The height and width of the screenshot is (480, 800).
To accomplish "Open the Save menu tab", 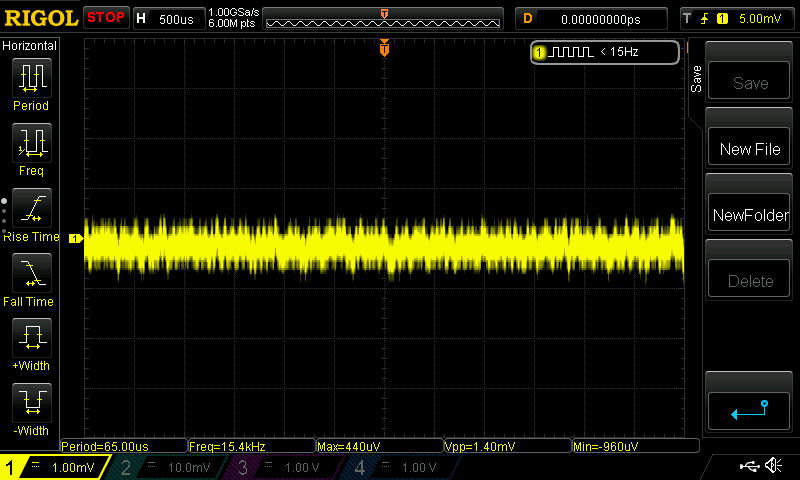I will [696, 79].
